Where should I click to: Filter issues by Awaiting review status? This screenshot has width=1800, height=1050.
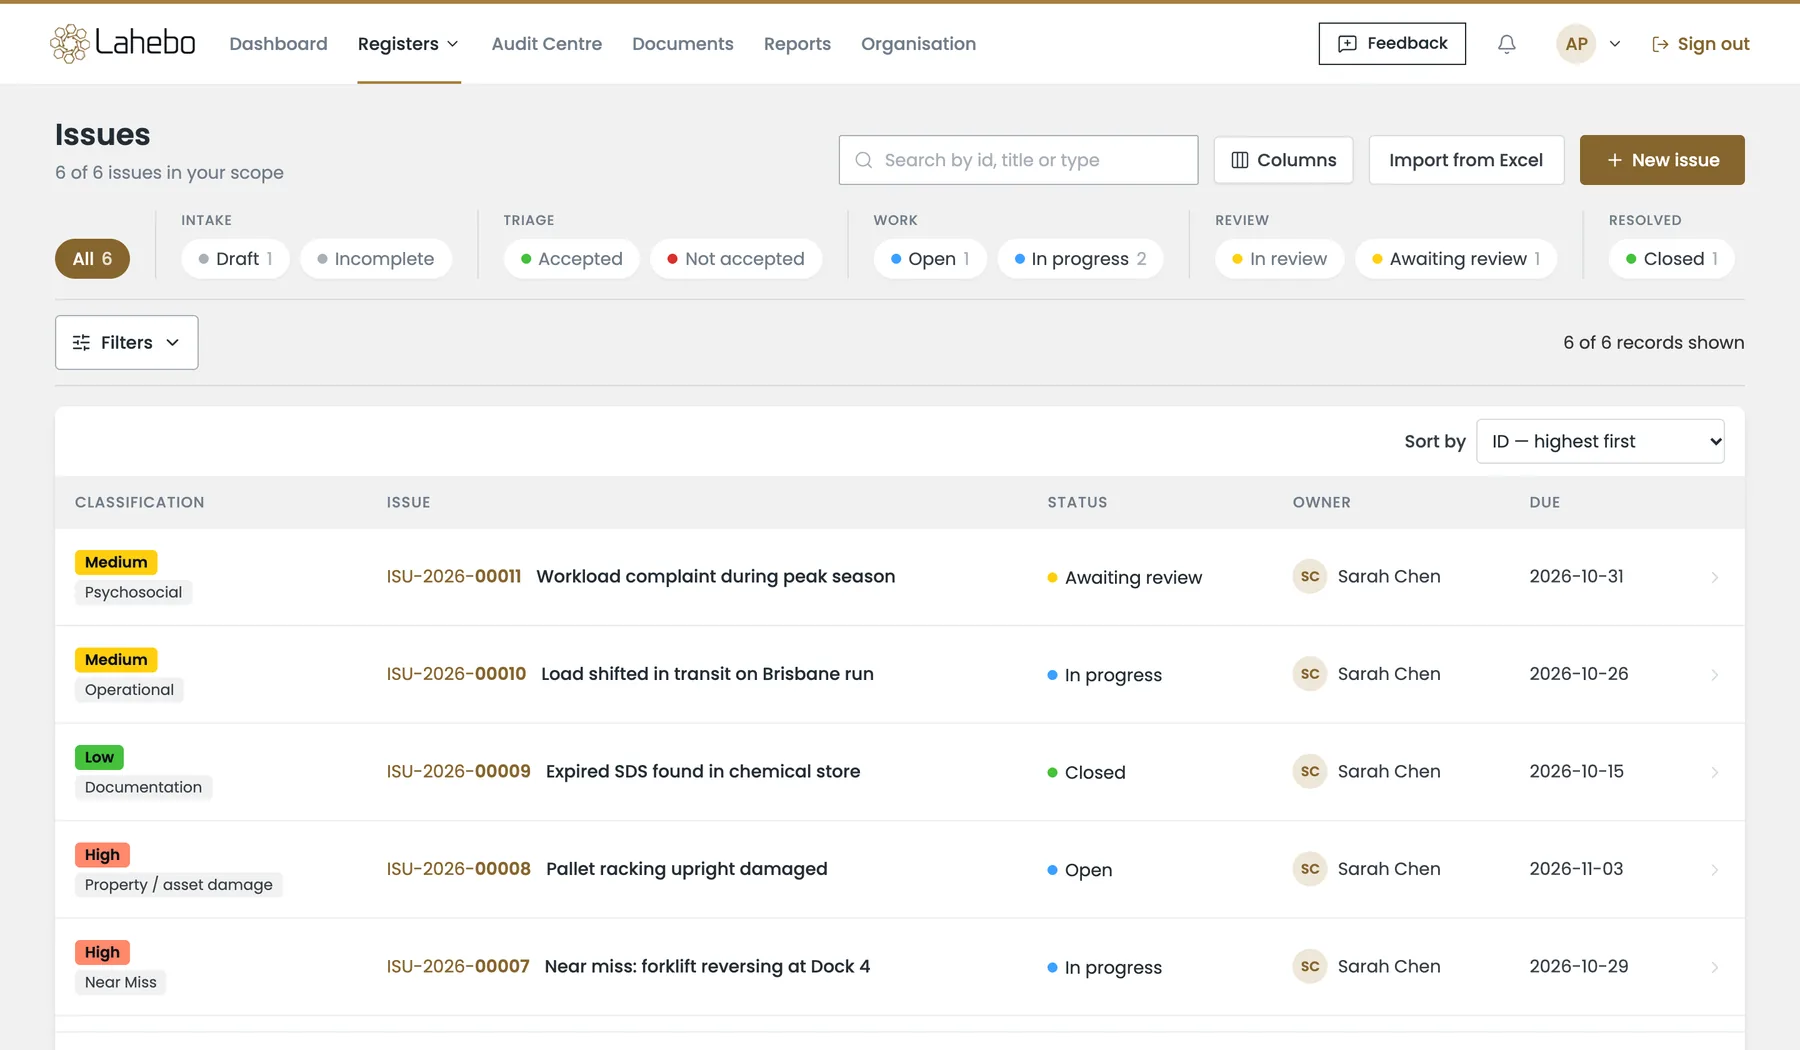(x=1456, y=259)
